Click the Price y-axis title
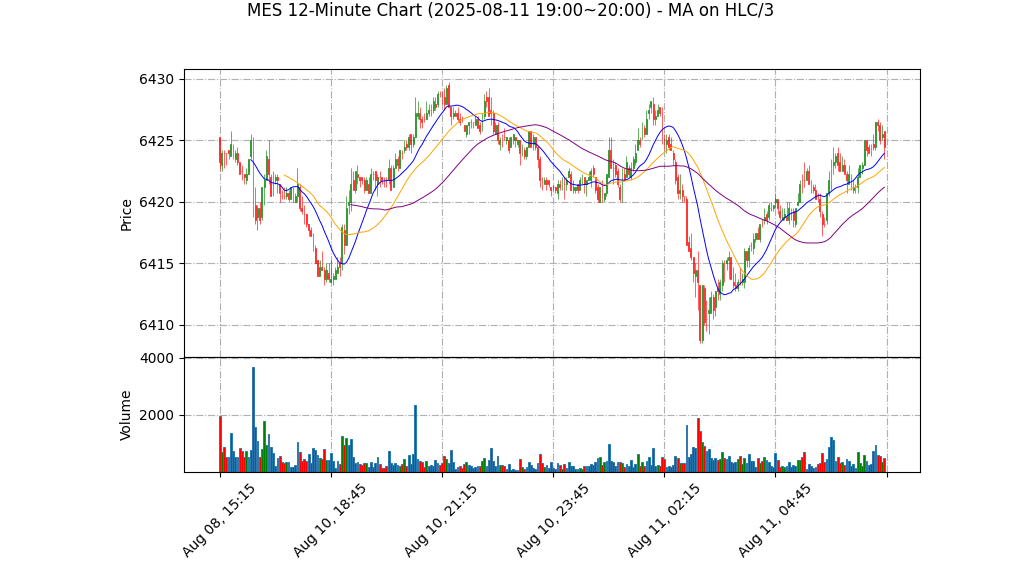This screenshot has height=575, width=1022. [x=126, y=215]
